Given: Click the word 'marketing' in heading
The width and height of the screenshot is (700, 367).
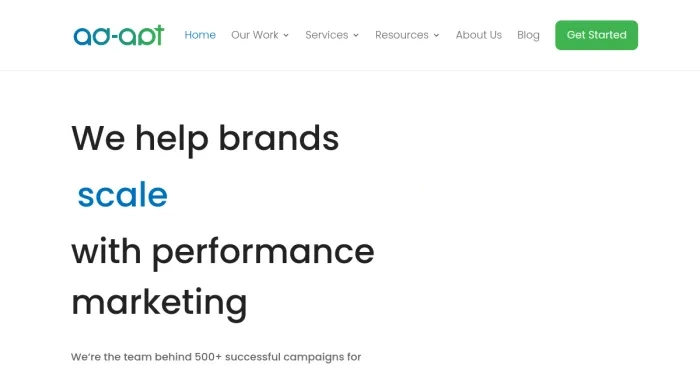Looking at the screenshot, I should coord(159,304).
